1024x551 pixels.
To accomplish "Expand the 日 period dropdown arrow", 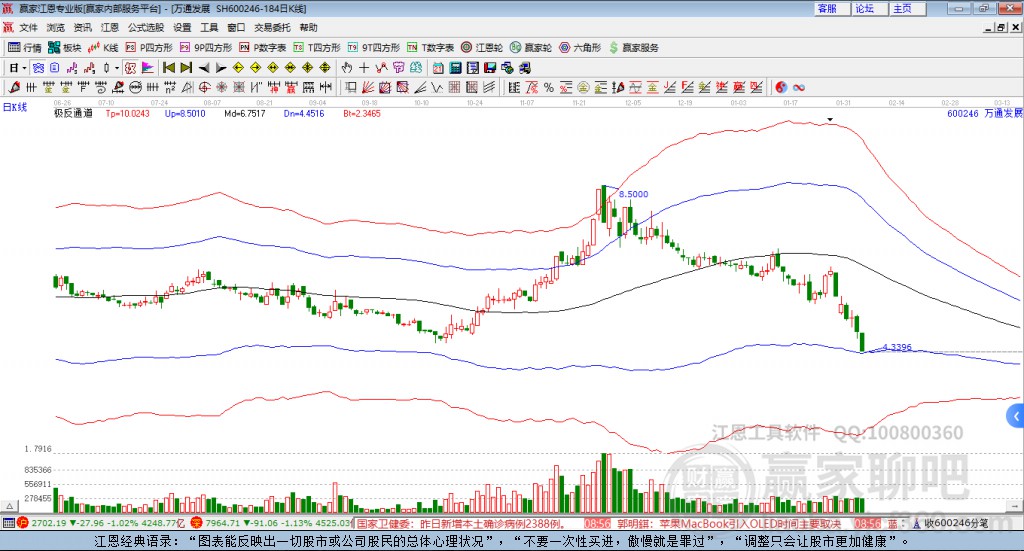I will pyautogui.click(x=24, y=67).
